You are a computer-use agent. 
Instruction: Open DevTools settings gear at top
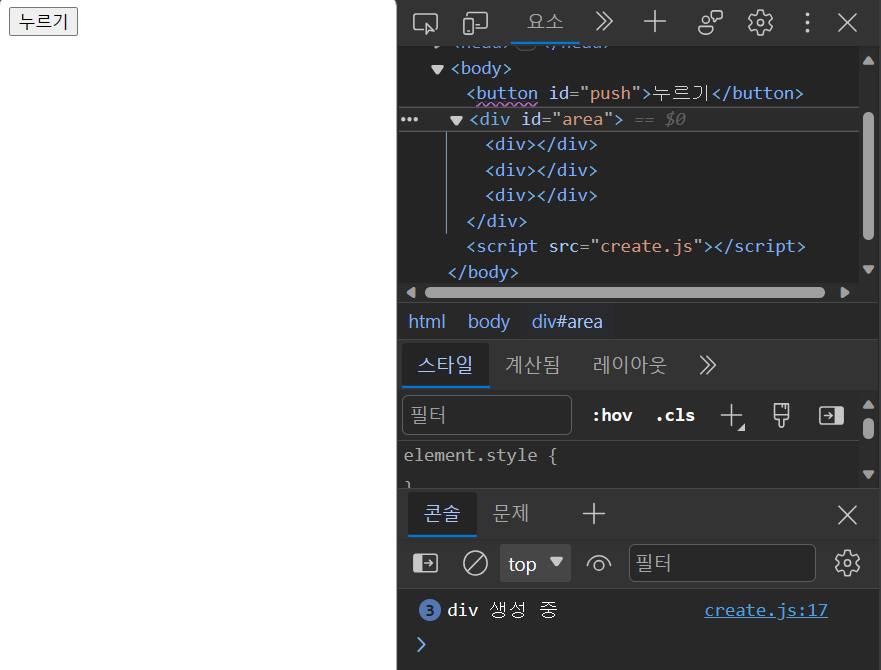click(760, 23)
